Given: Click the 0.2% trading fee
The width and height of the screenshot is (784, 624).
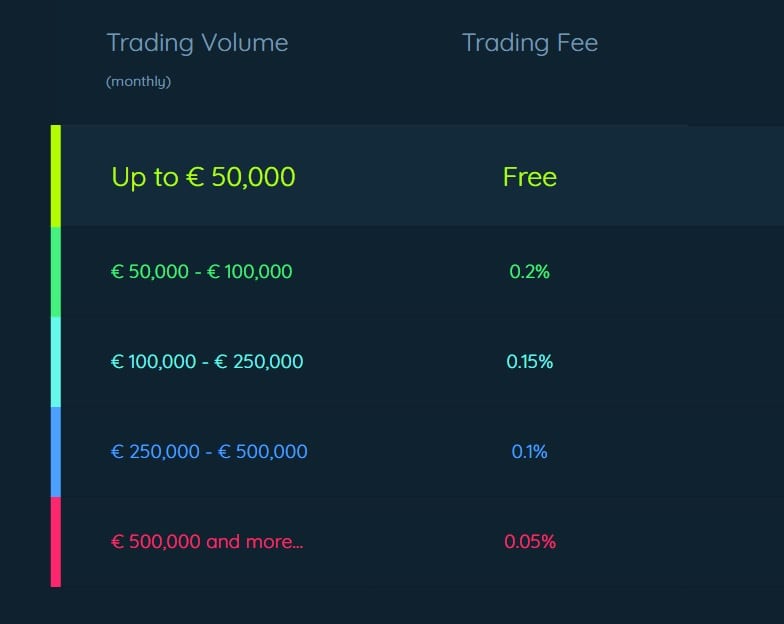Looking at the screenshot, I should pos(530,271).
